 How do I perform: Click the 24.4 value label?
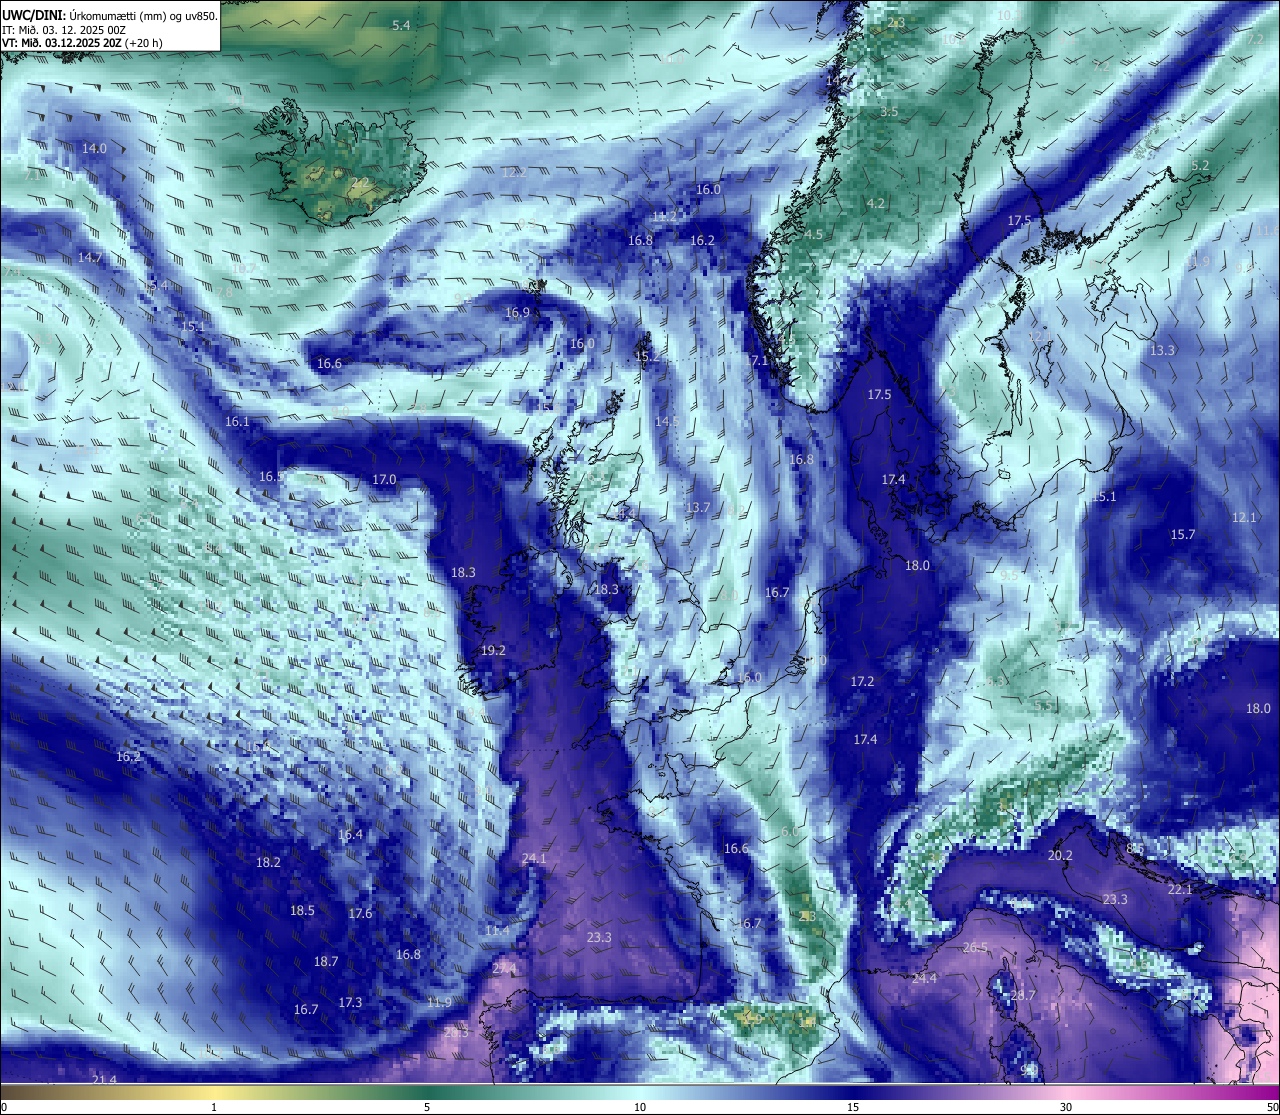coord(924,977)
